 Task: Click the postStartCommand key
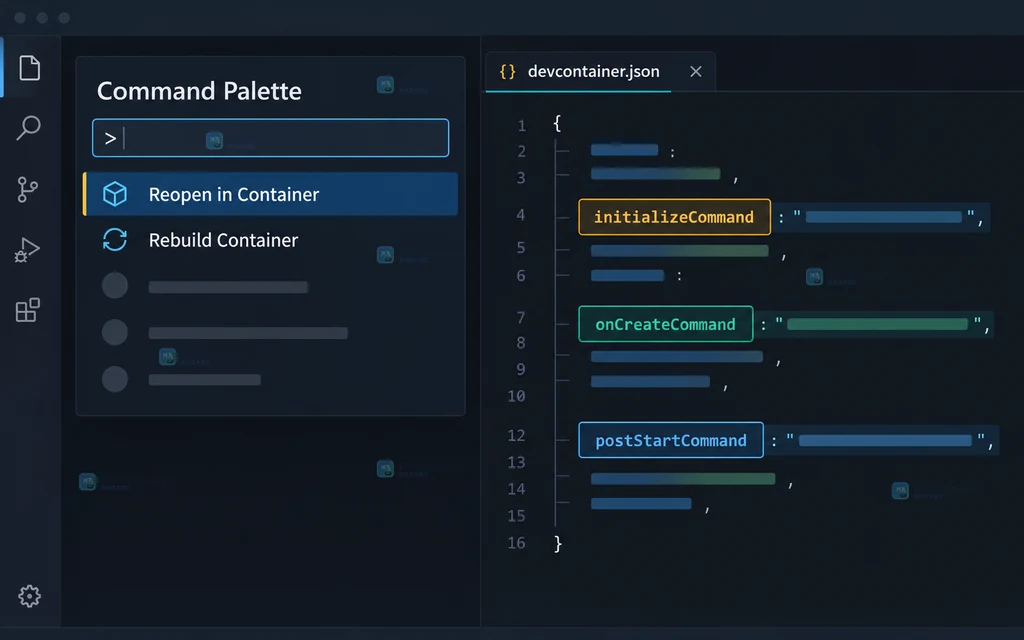[x=671, y=440]
